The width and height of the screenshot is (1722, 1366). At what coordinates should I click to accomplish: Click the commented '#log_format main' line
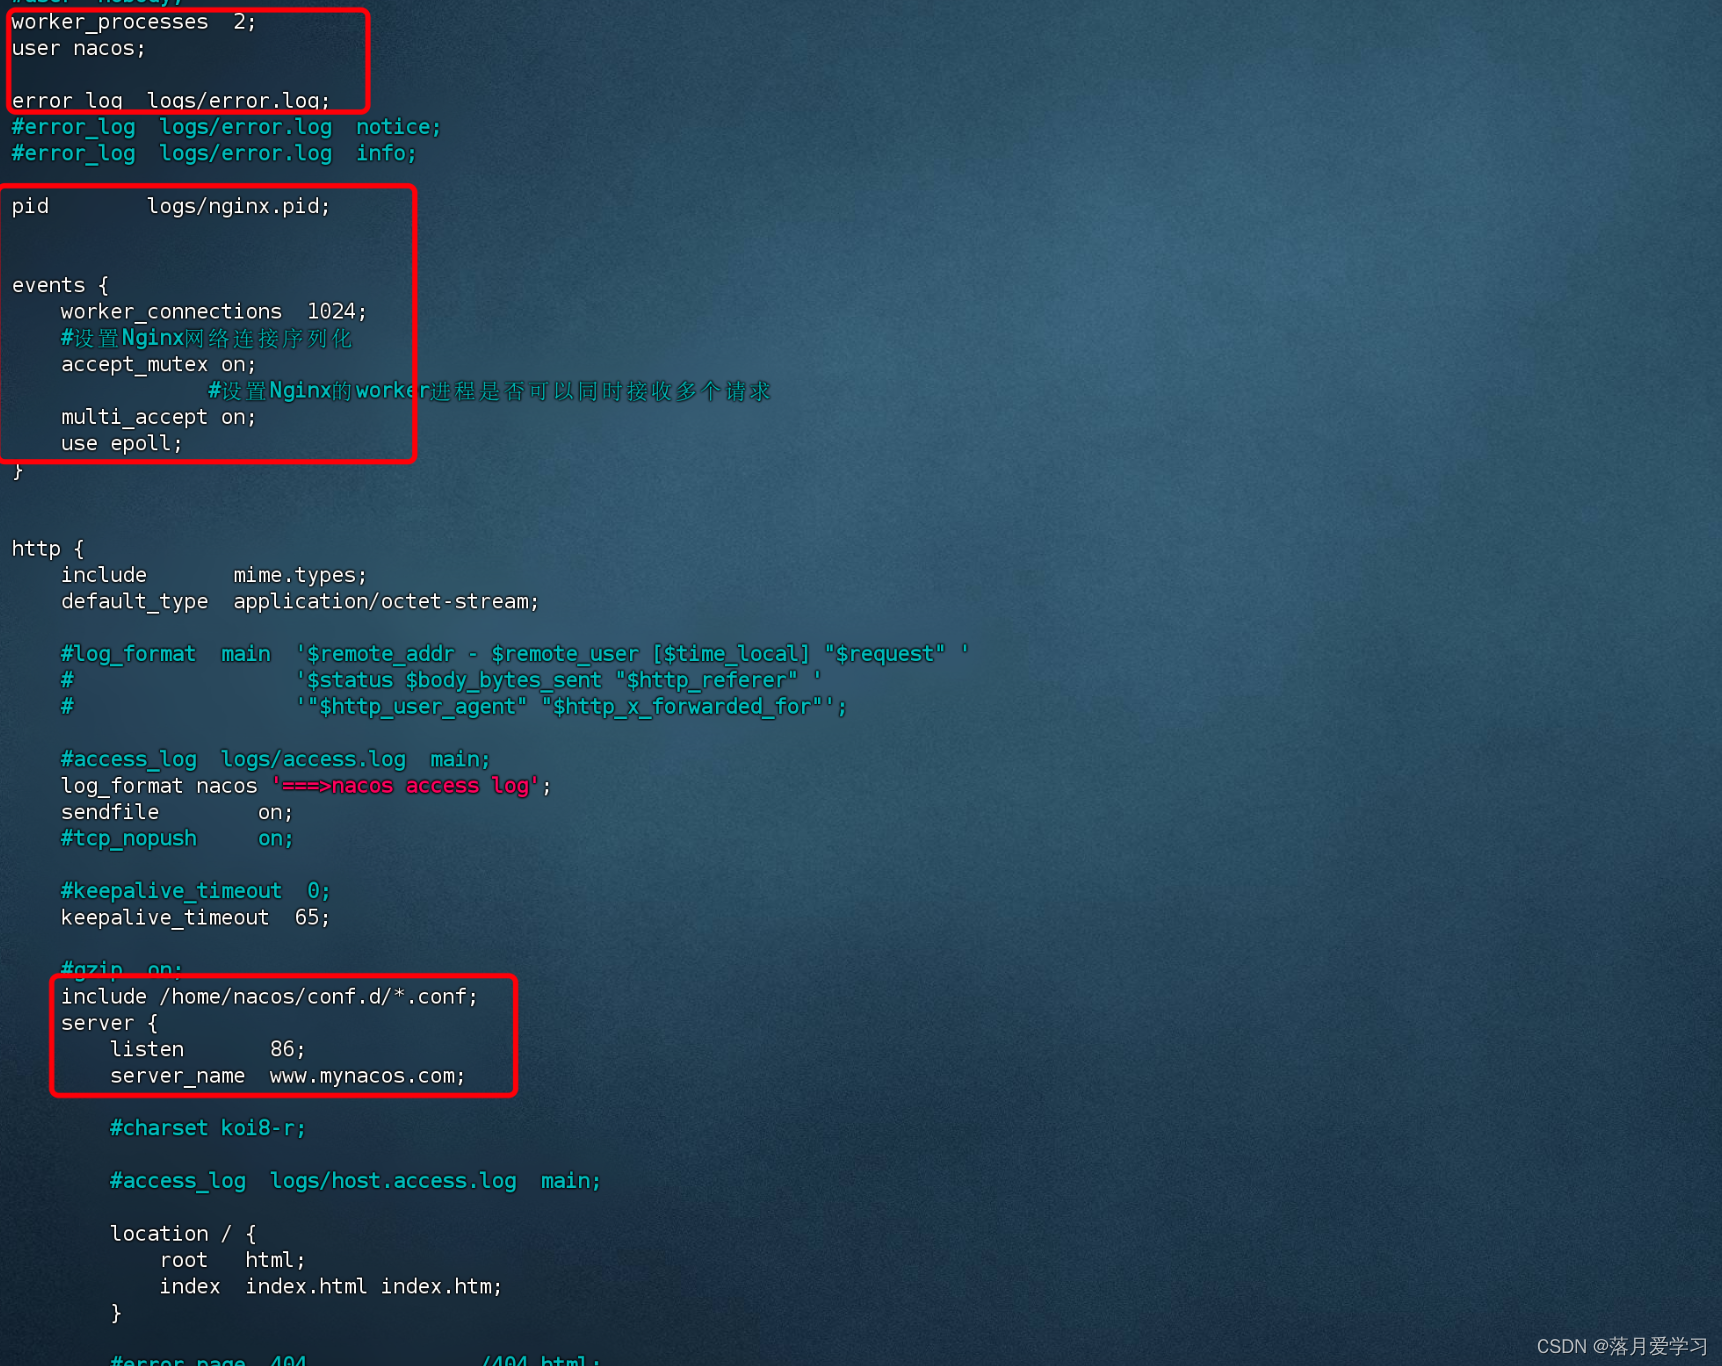pos(514,654)
